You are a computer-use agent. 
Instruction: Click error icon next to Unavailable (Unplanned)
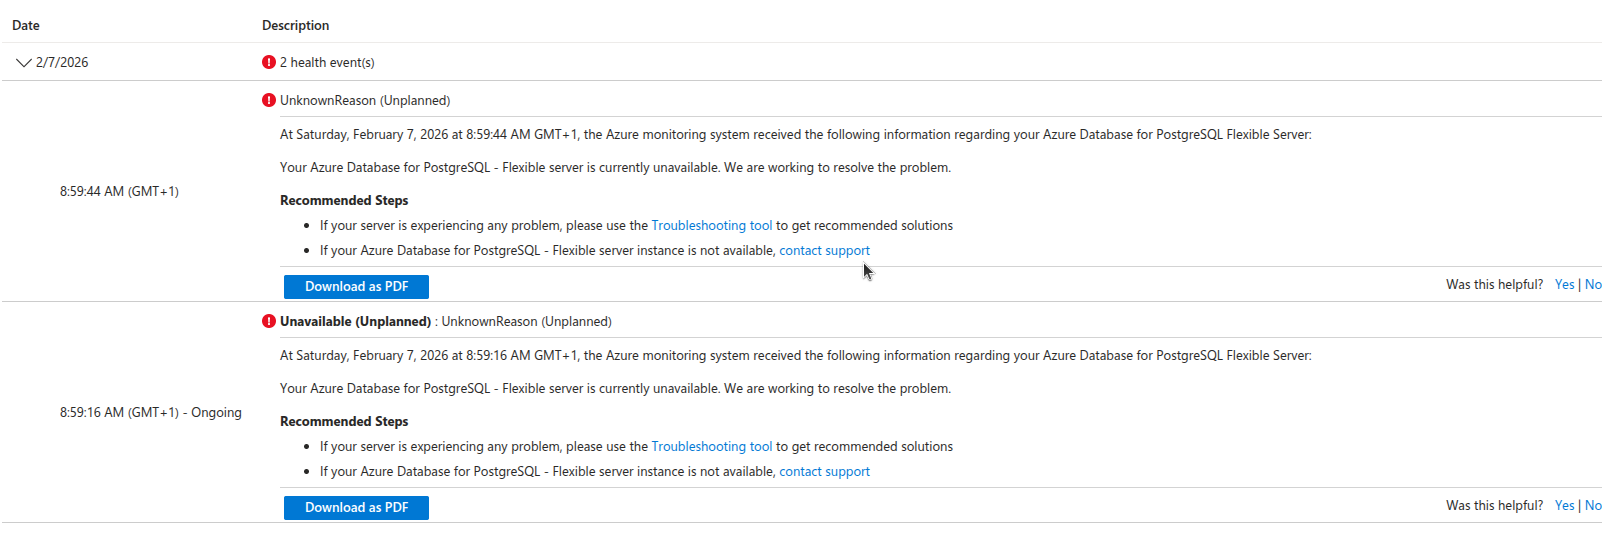269,321
